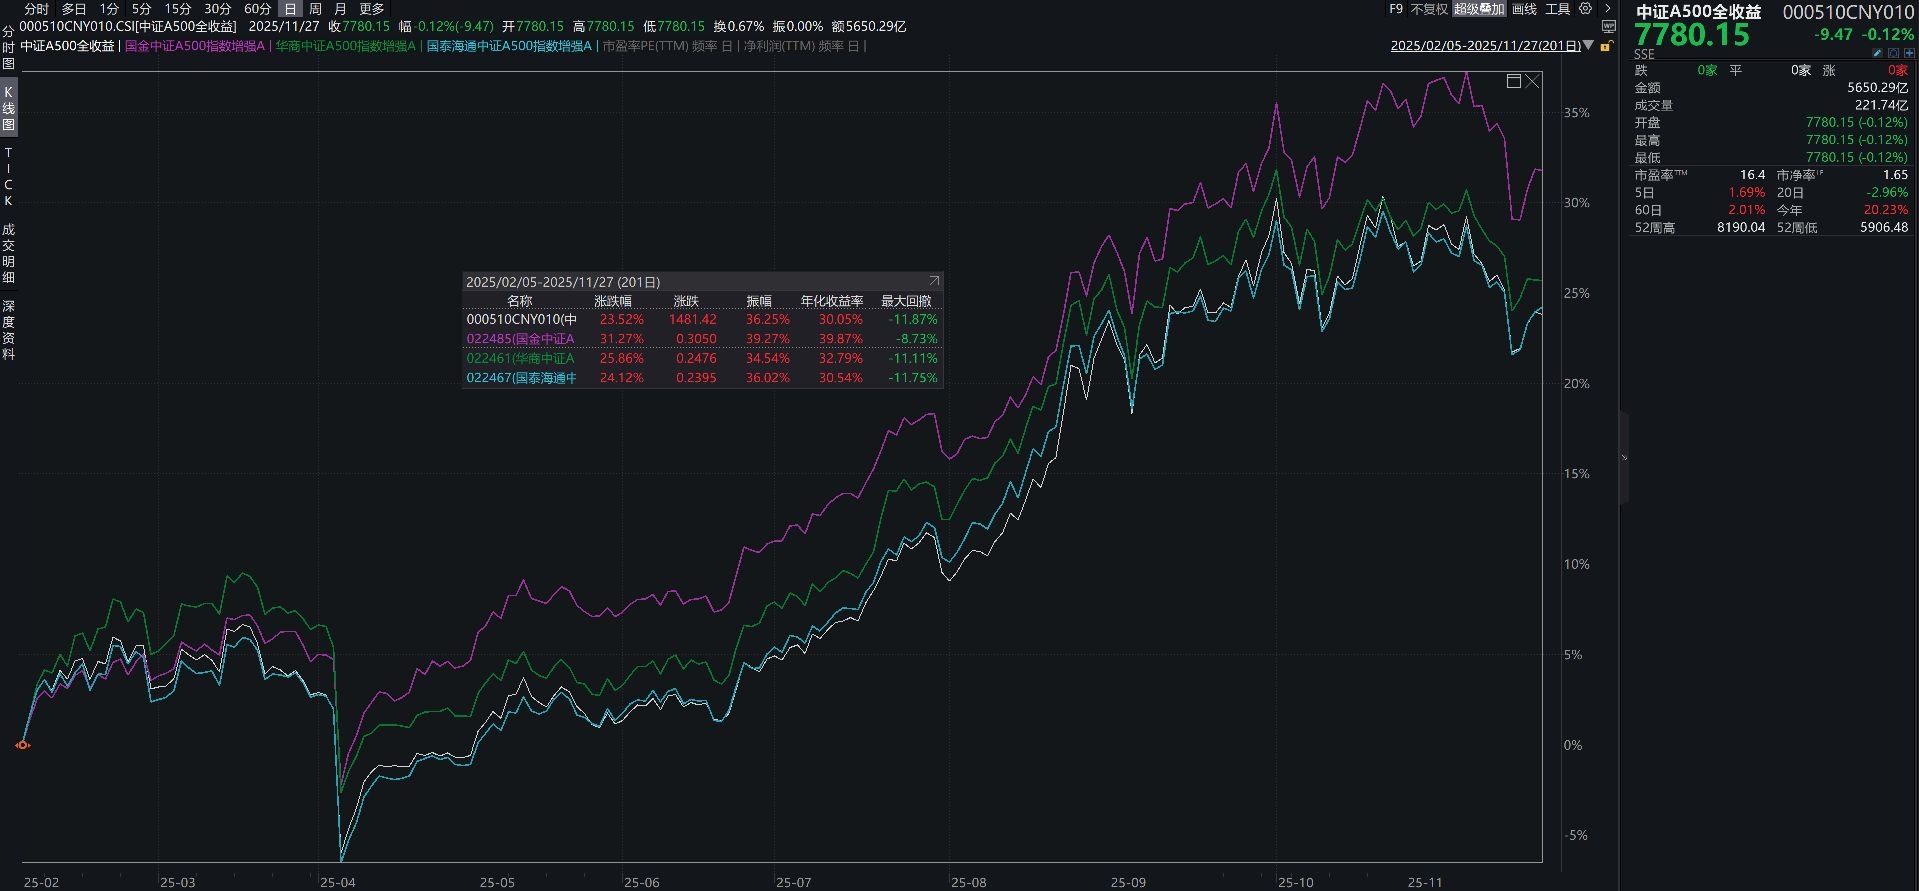Open the 更多 period options

(x=372, y=9)
